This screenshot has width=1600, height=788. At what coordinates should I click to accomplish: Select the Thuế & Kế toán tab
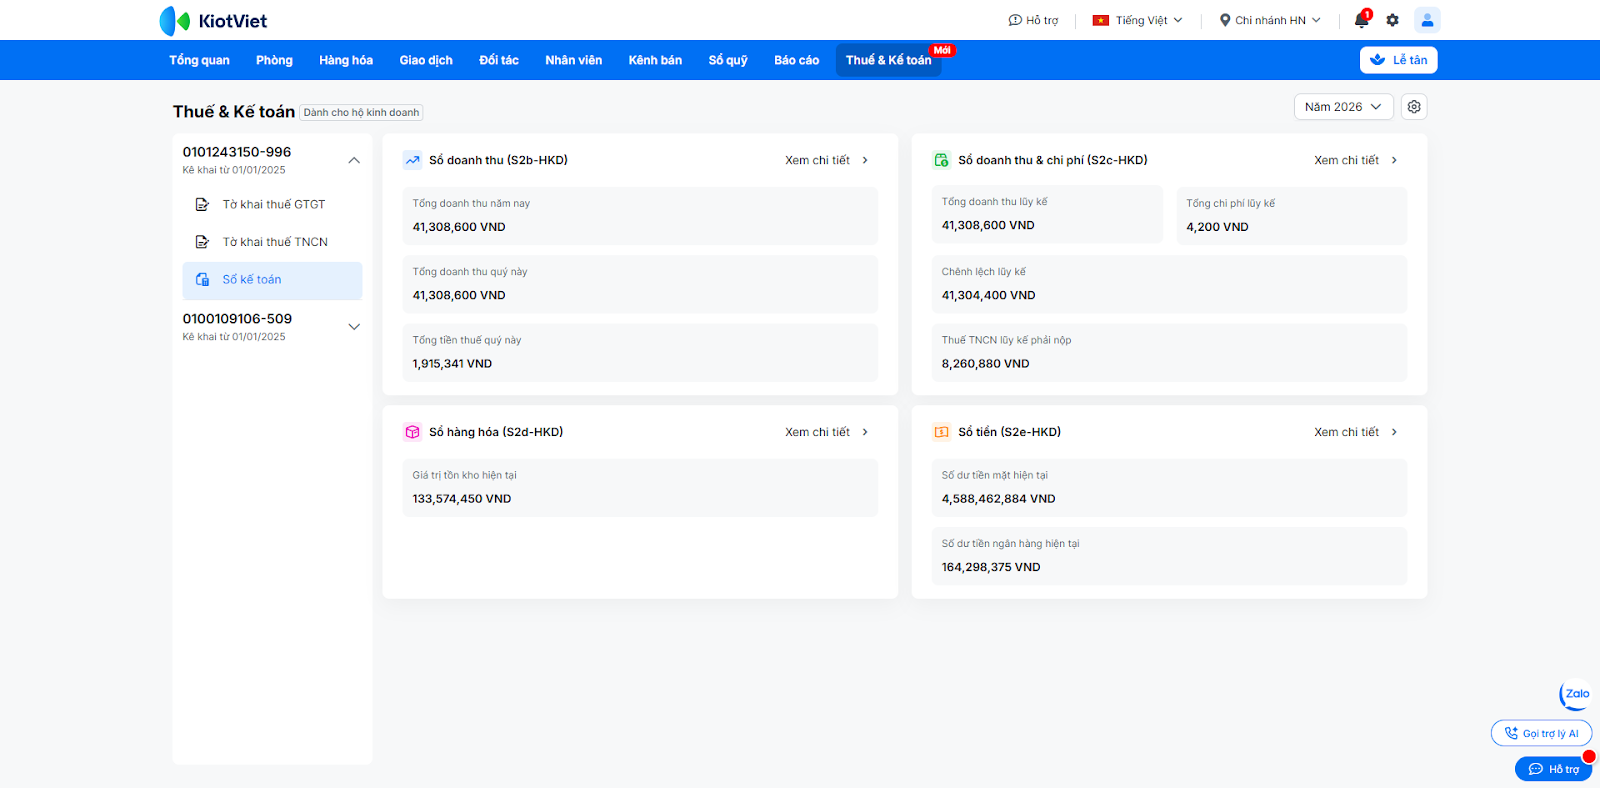(889, 60)
